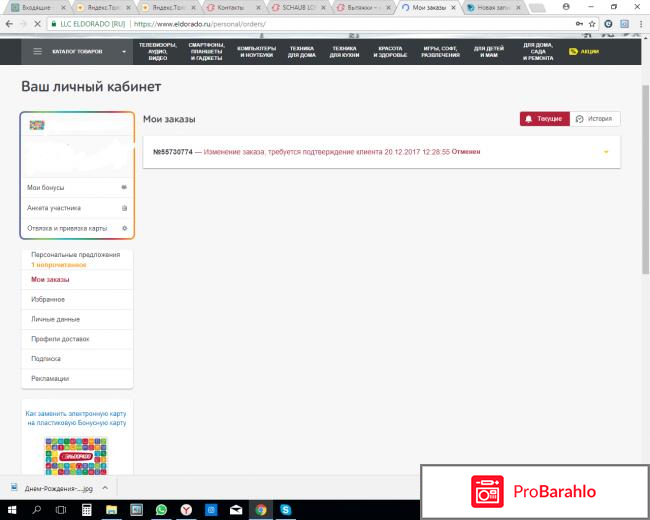
Task: Open the Windows Start menu
Action: click(10, 509)
